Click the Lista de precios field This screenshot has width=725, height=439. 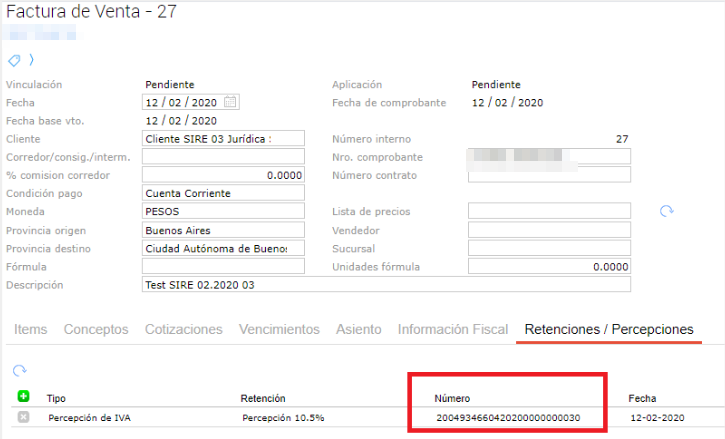(549, 211)
